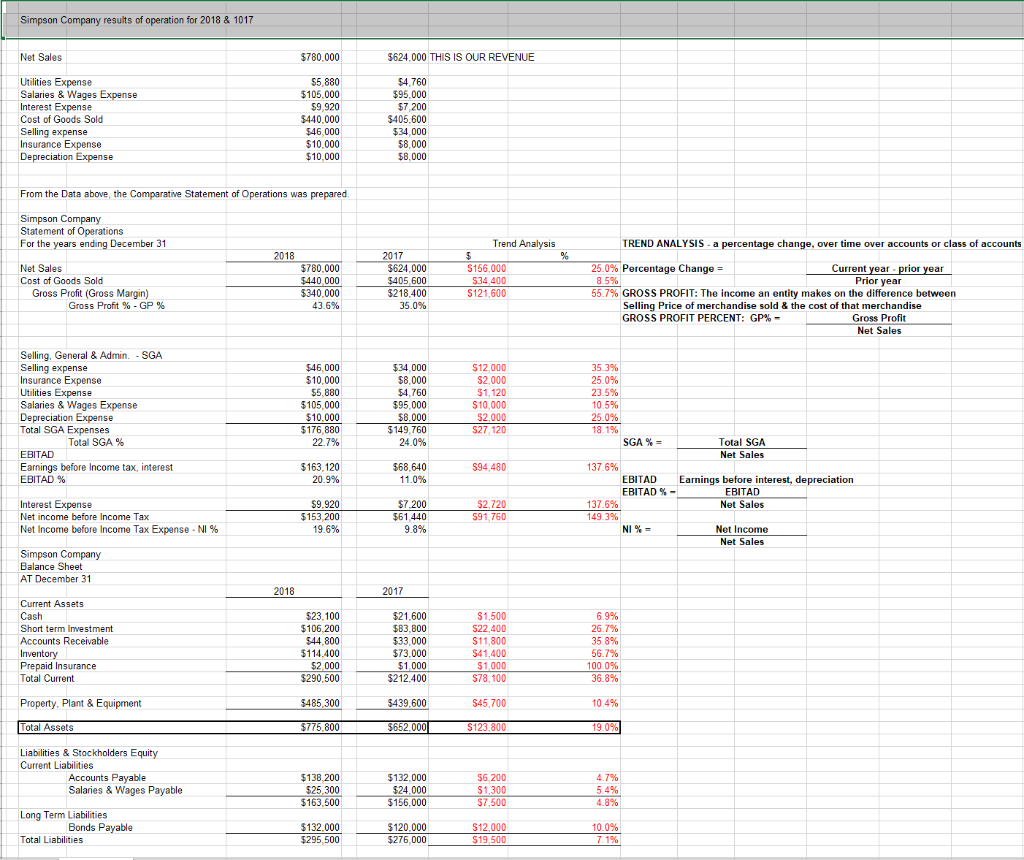
Task: Click the $652,000 Total Assets 2017 cell
Action: pos(407,727)
